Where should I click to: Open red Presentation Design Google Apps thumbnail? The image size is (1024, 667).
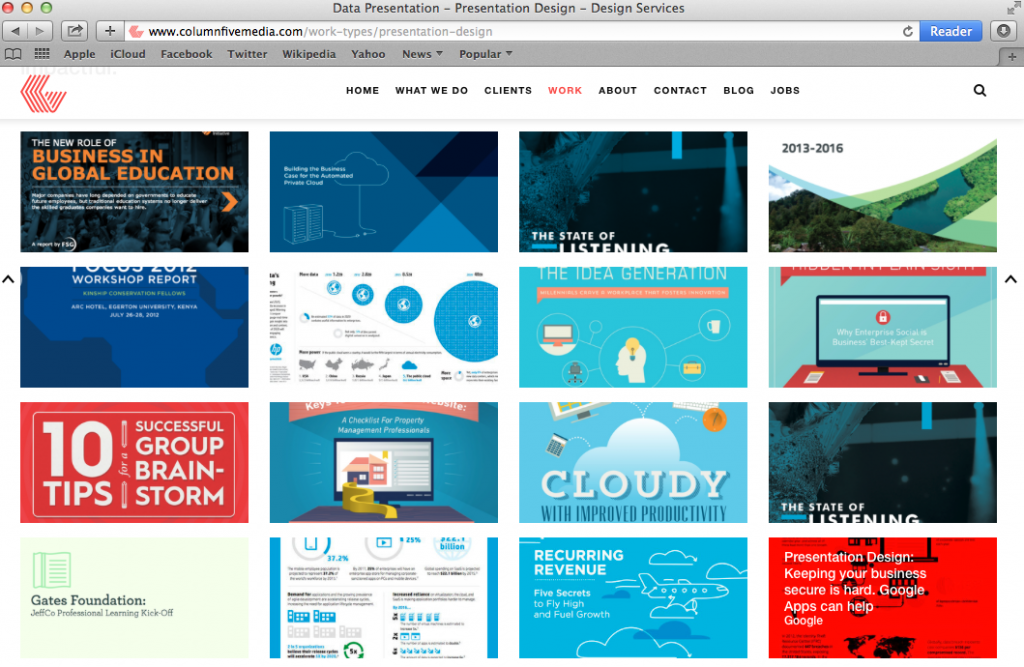point(882,598)
